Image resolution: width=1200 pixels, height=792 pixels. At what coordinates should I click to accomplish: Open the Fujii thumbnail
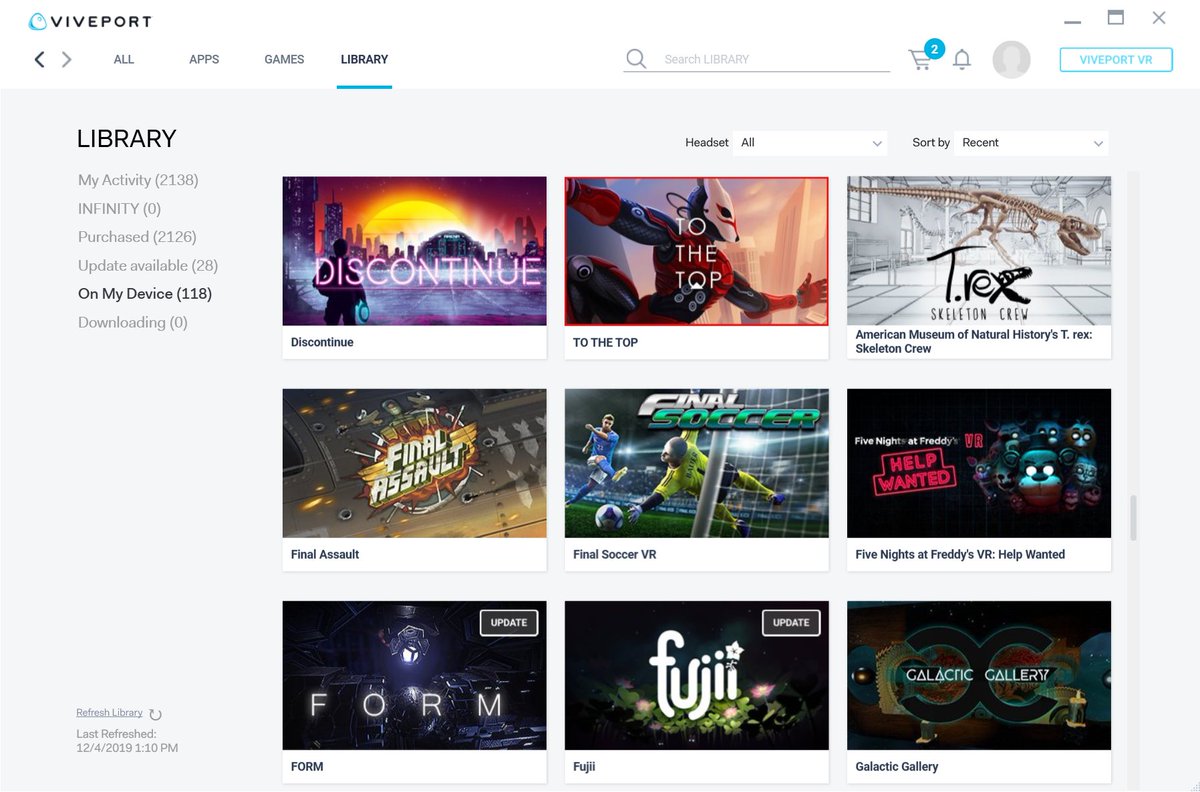[x=696, y=675]
